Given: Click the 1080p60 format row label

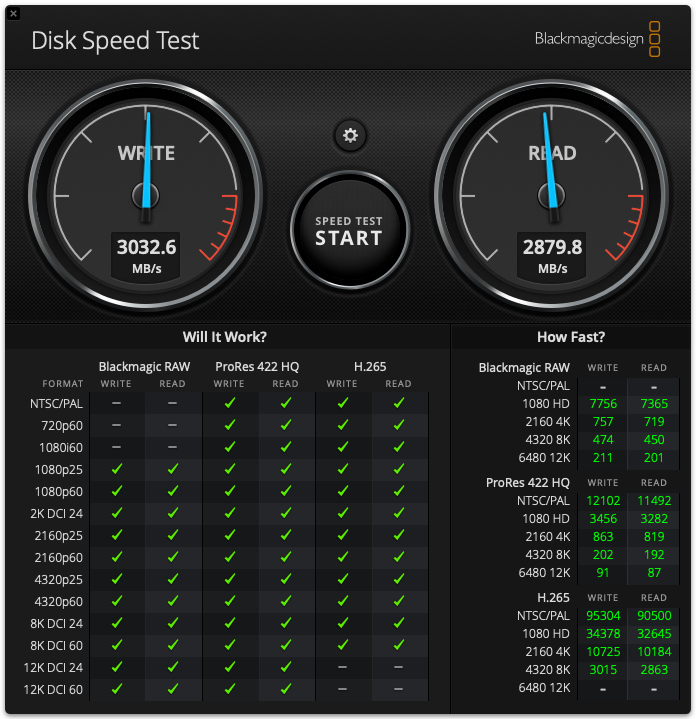Looking at the screenshot, I should [59, 492].
